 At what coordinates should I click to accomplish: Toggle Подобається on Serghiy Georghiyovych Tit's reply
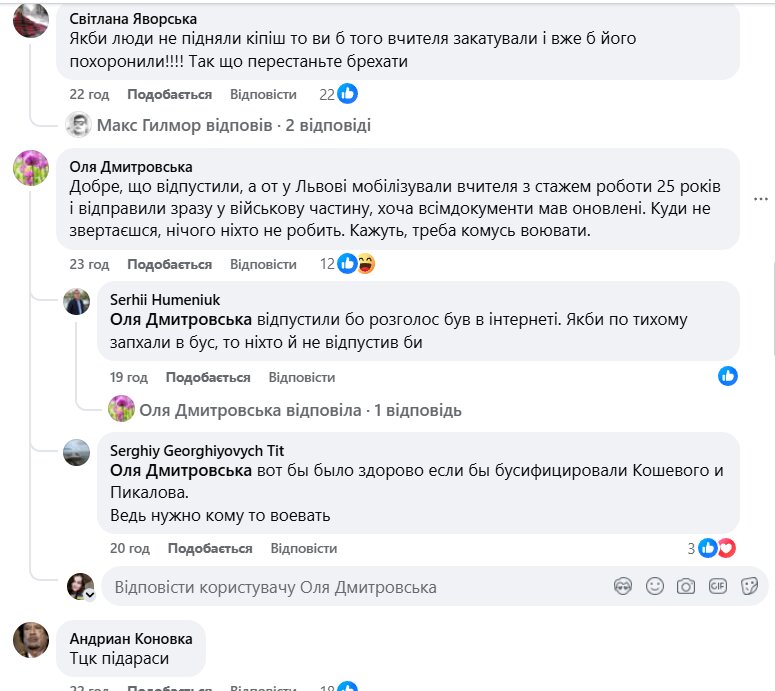210,548
